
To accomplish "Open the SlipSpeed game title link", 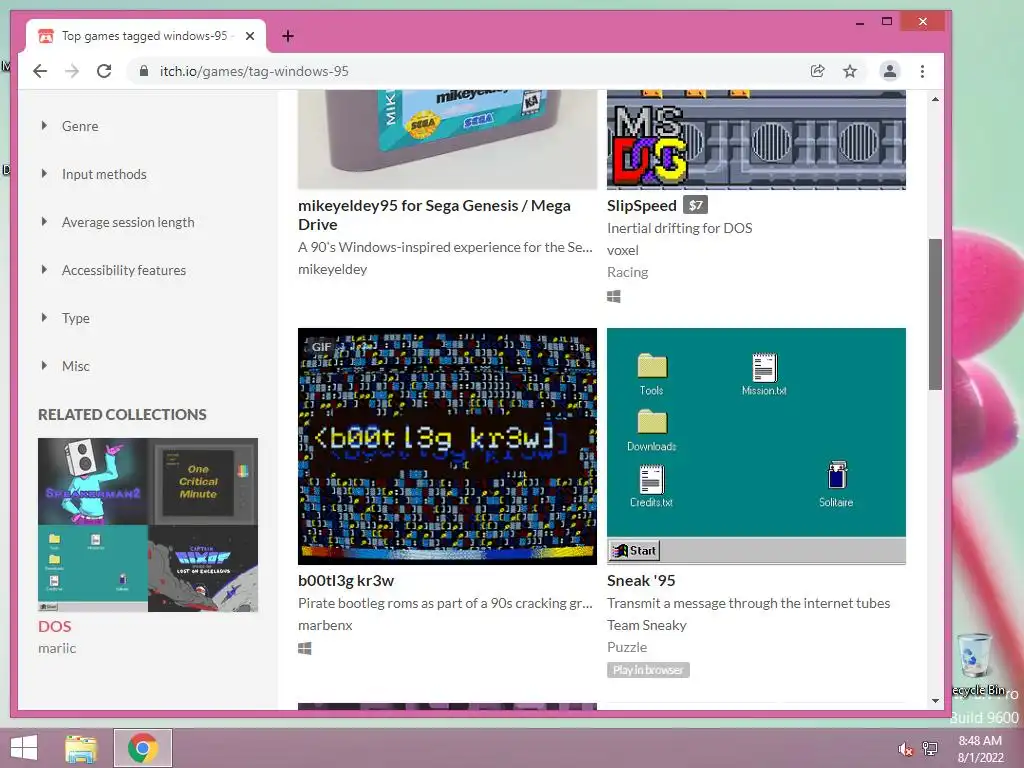I will (x=641, y=206).
